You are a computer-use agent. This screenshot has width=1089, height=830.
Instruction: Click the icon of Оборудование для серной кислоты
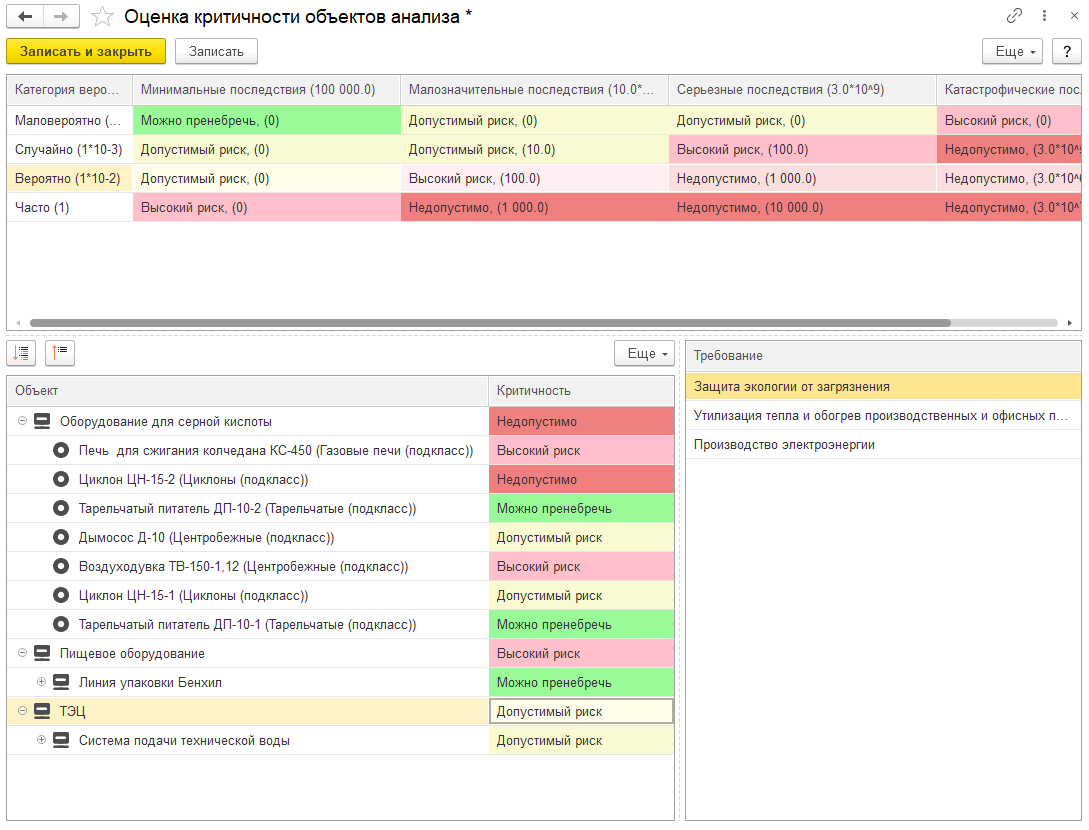click(x=42, y=422)
